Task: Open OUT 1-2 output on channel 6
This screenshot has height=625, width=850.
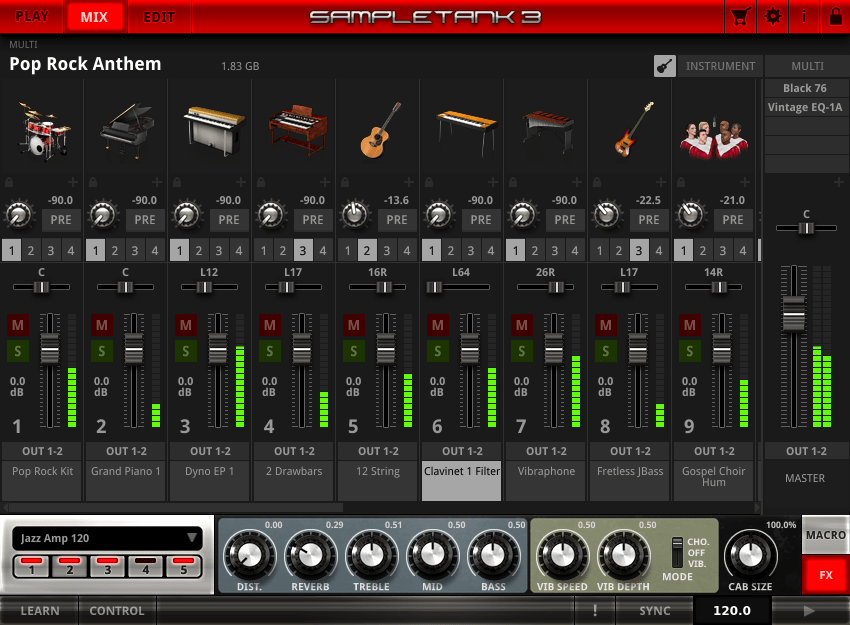Action: (x=462, y=451)
